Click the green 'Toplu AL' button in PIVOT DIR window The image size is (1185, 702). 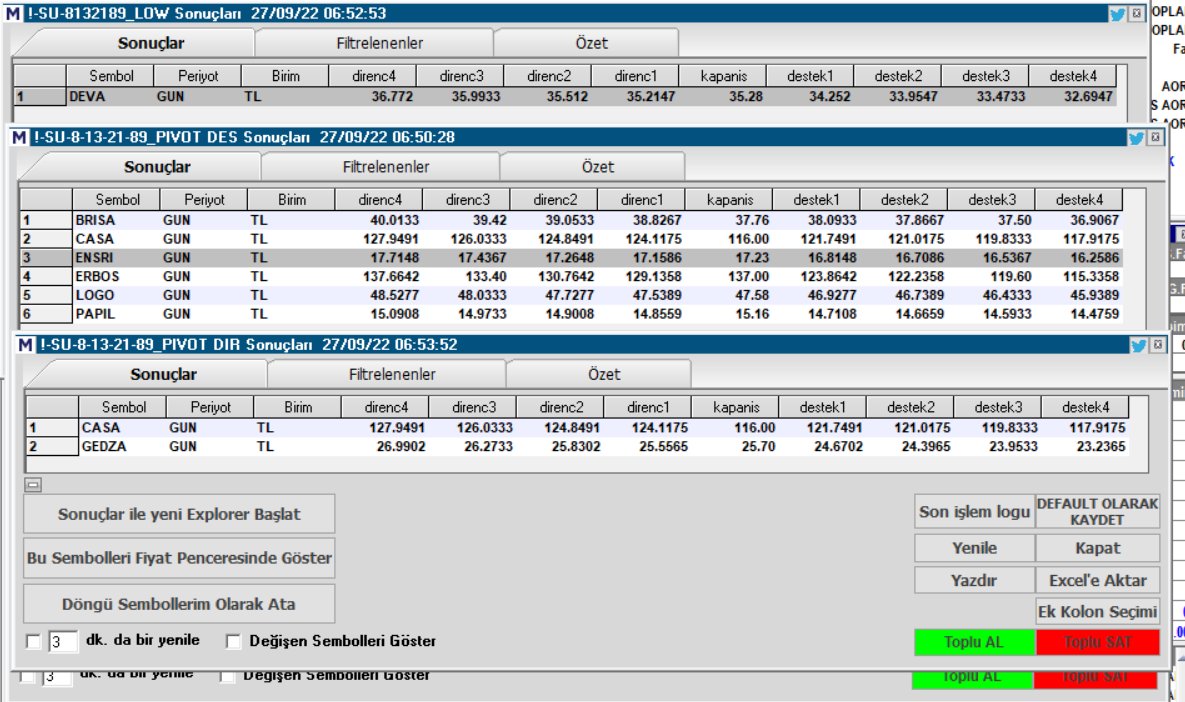click(x=974, y=642)
